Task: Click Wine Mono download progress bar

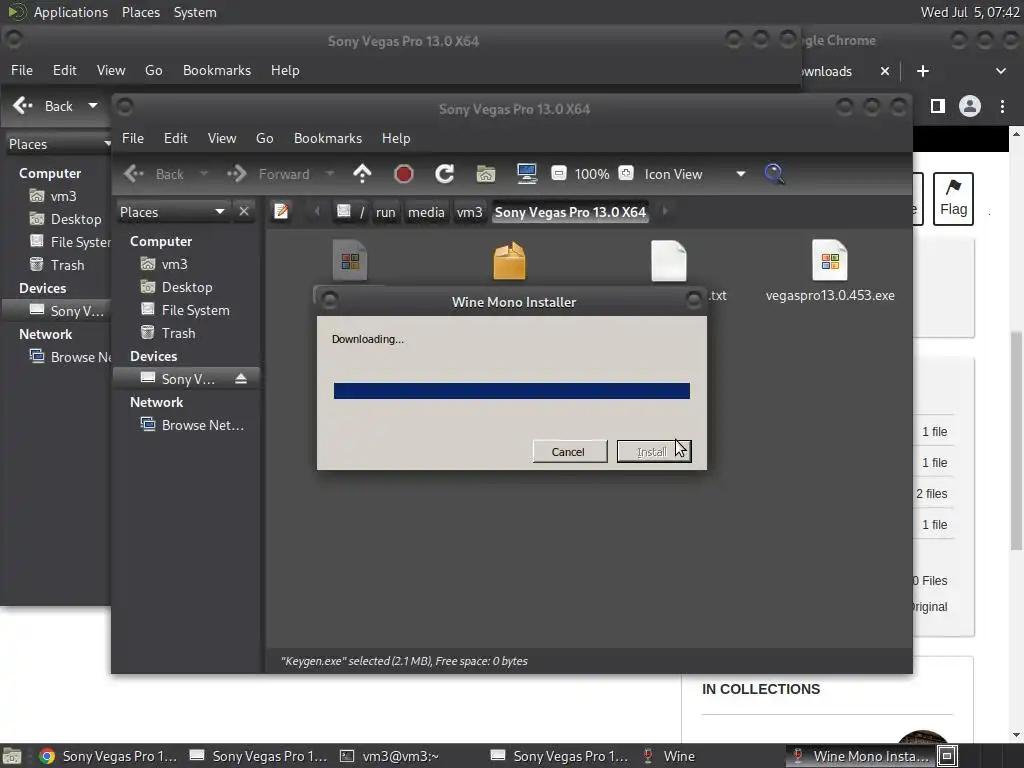Action: click(x=511, y=391)
